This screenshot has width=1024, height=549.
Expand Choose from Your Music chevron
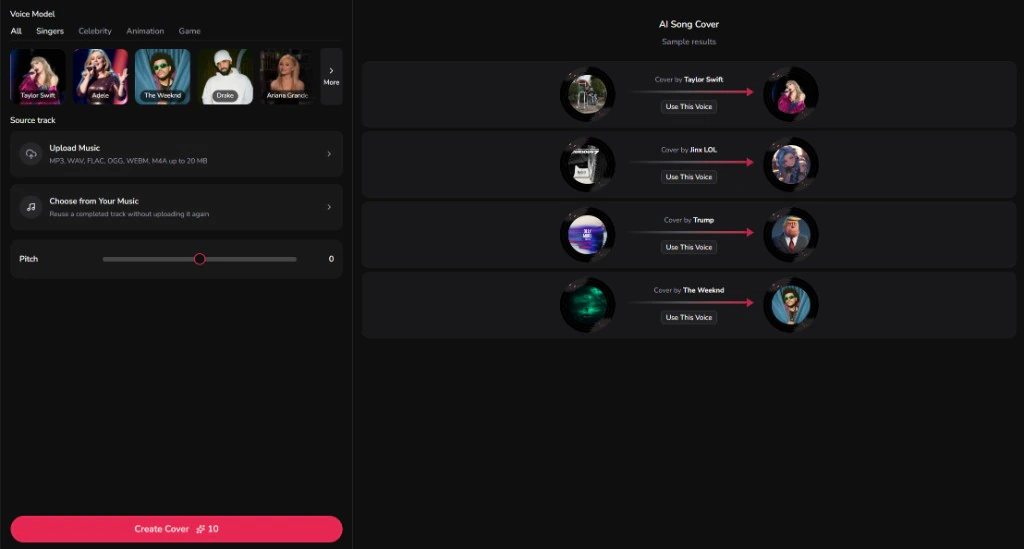tap(329, 207)
